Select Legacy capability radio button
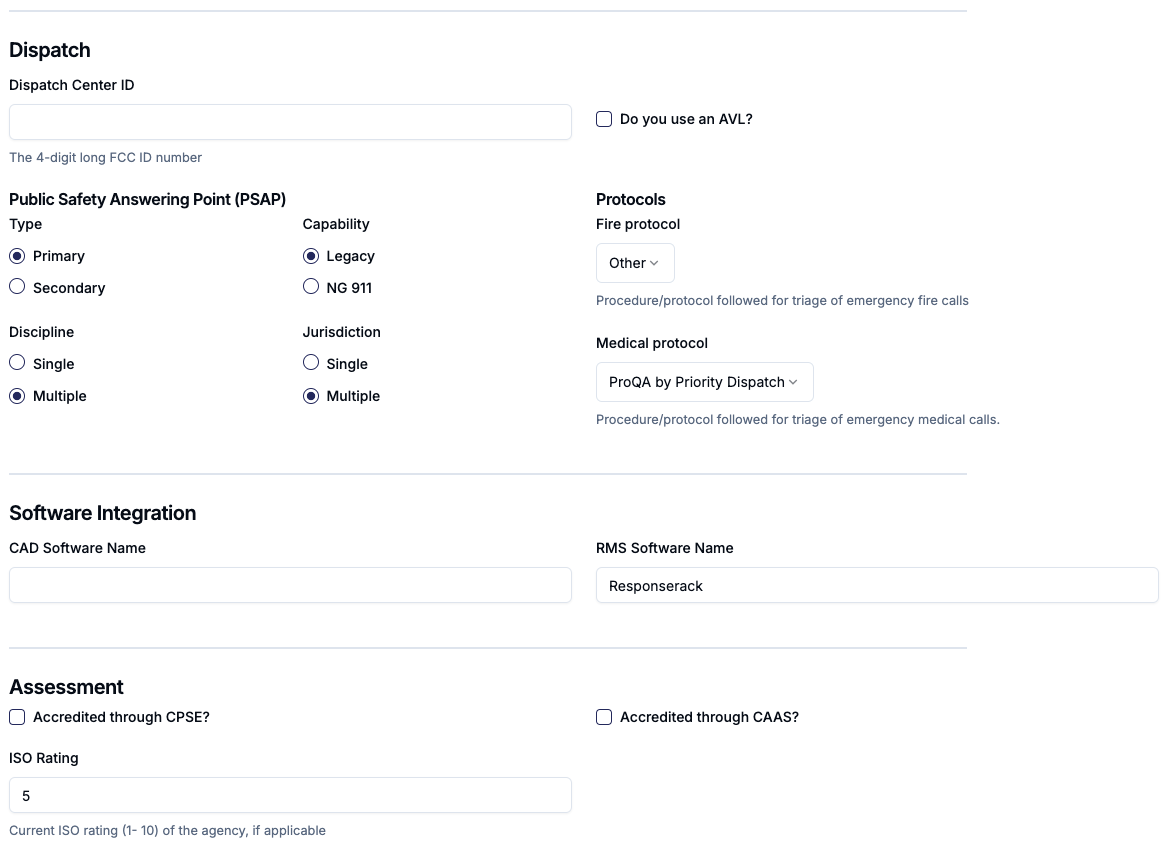The height and width of the screenshot is (857, 1172). pos(311,256)
